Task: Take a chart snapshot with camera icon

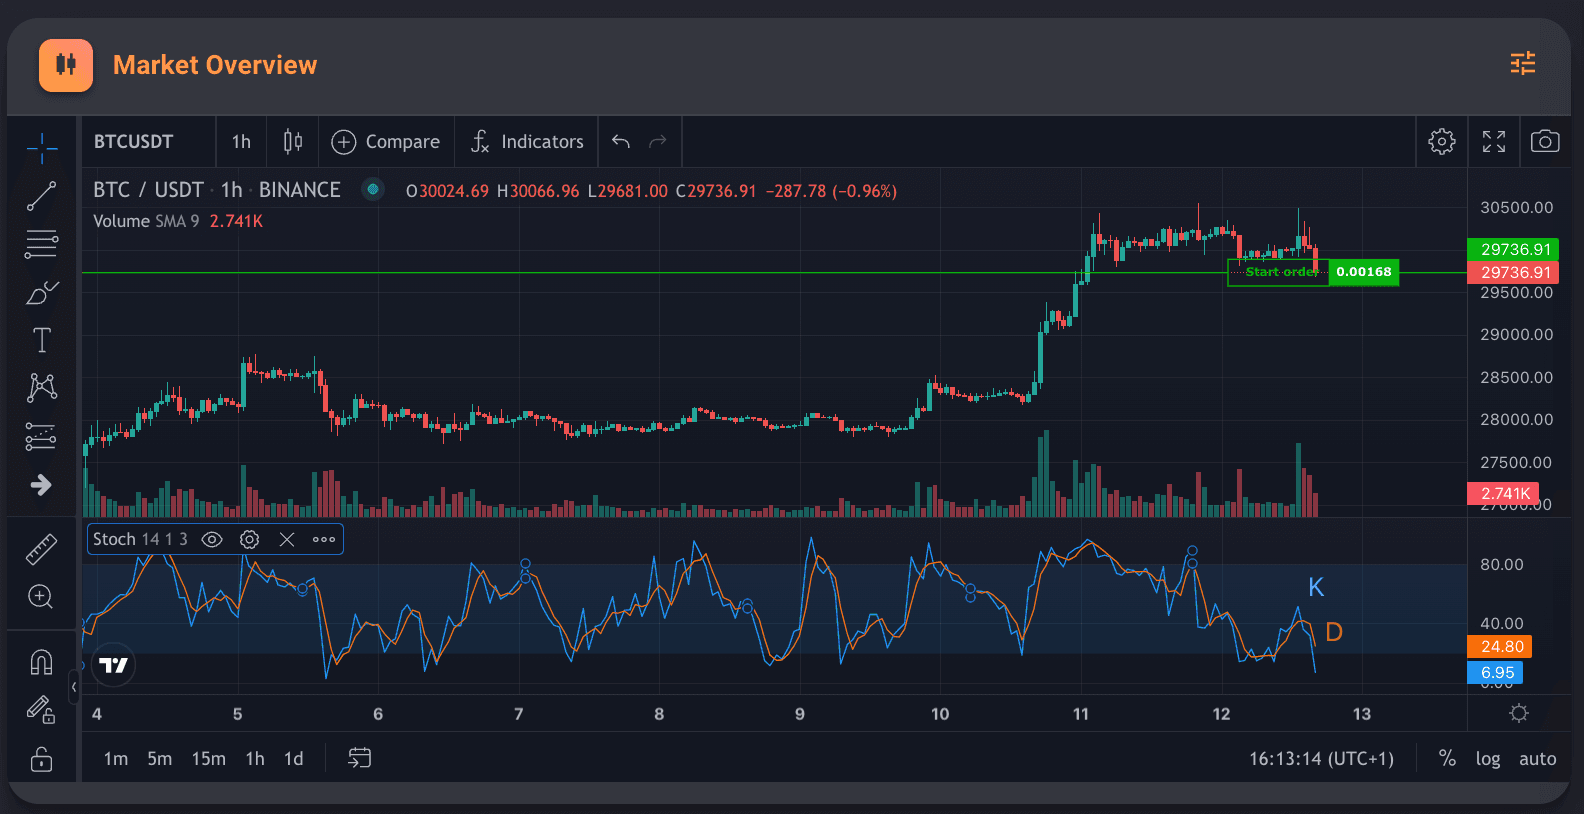Action: coord(1545,142)
